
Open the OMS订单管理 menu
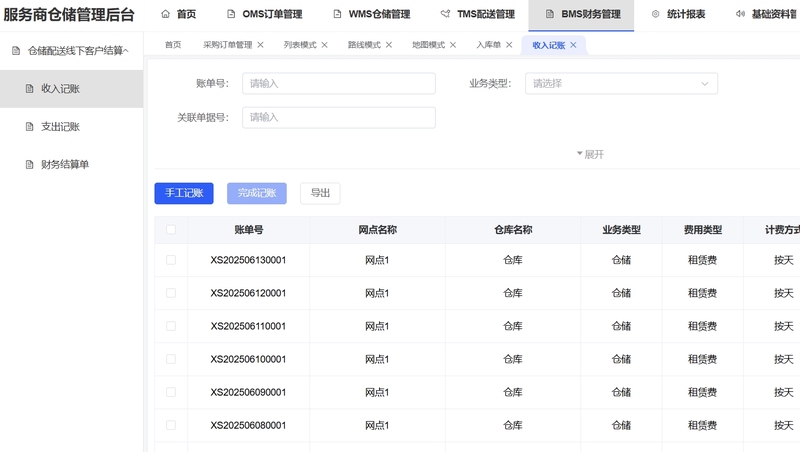[265, 14]
